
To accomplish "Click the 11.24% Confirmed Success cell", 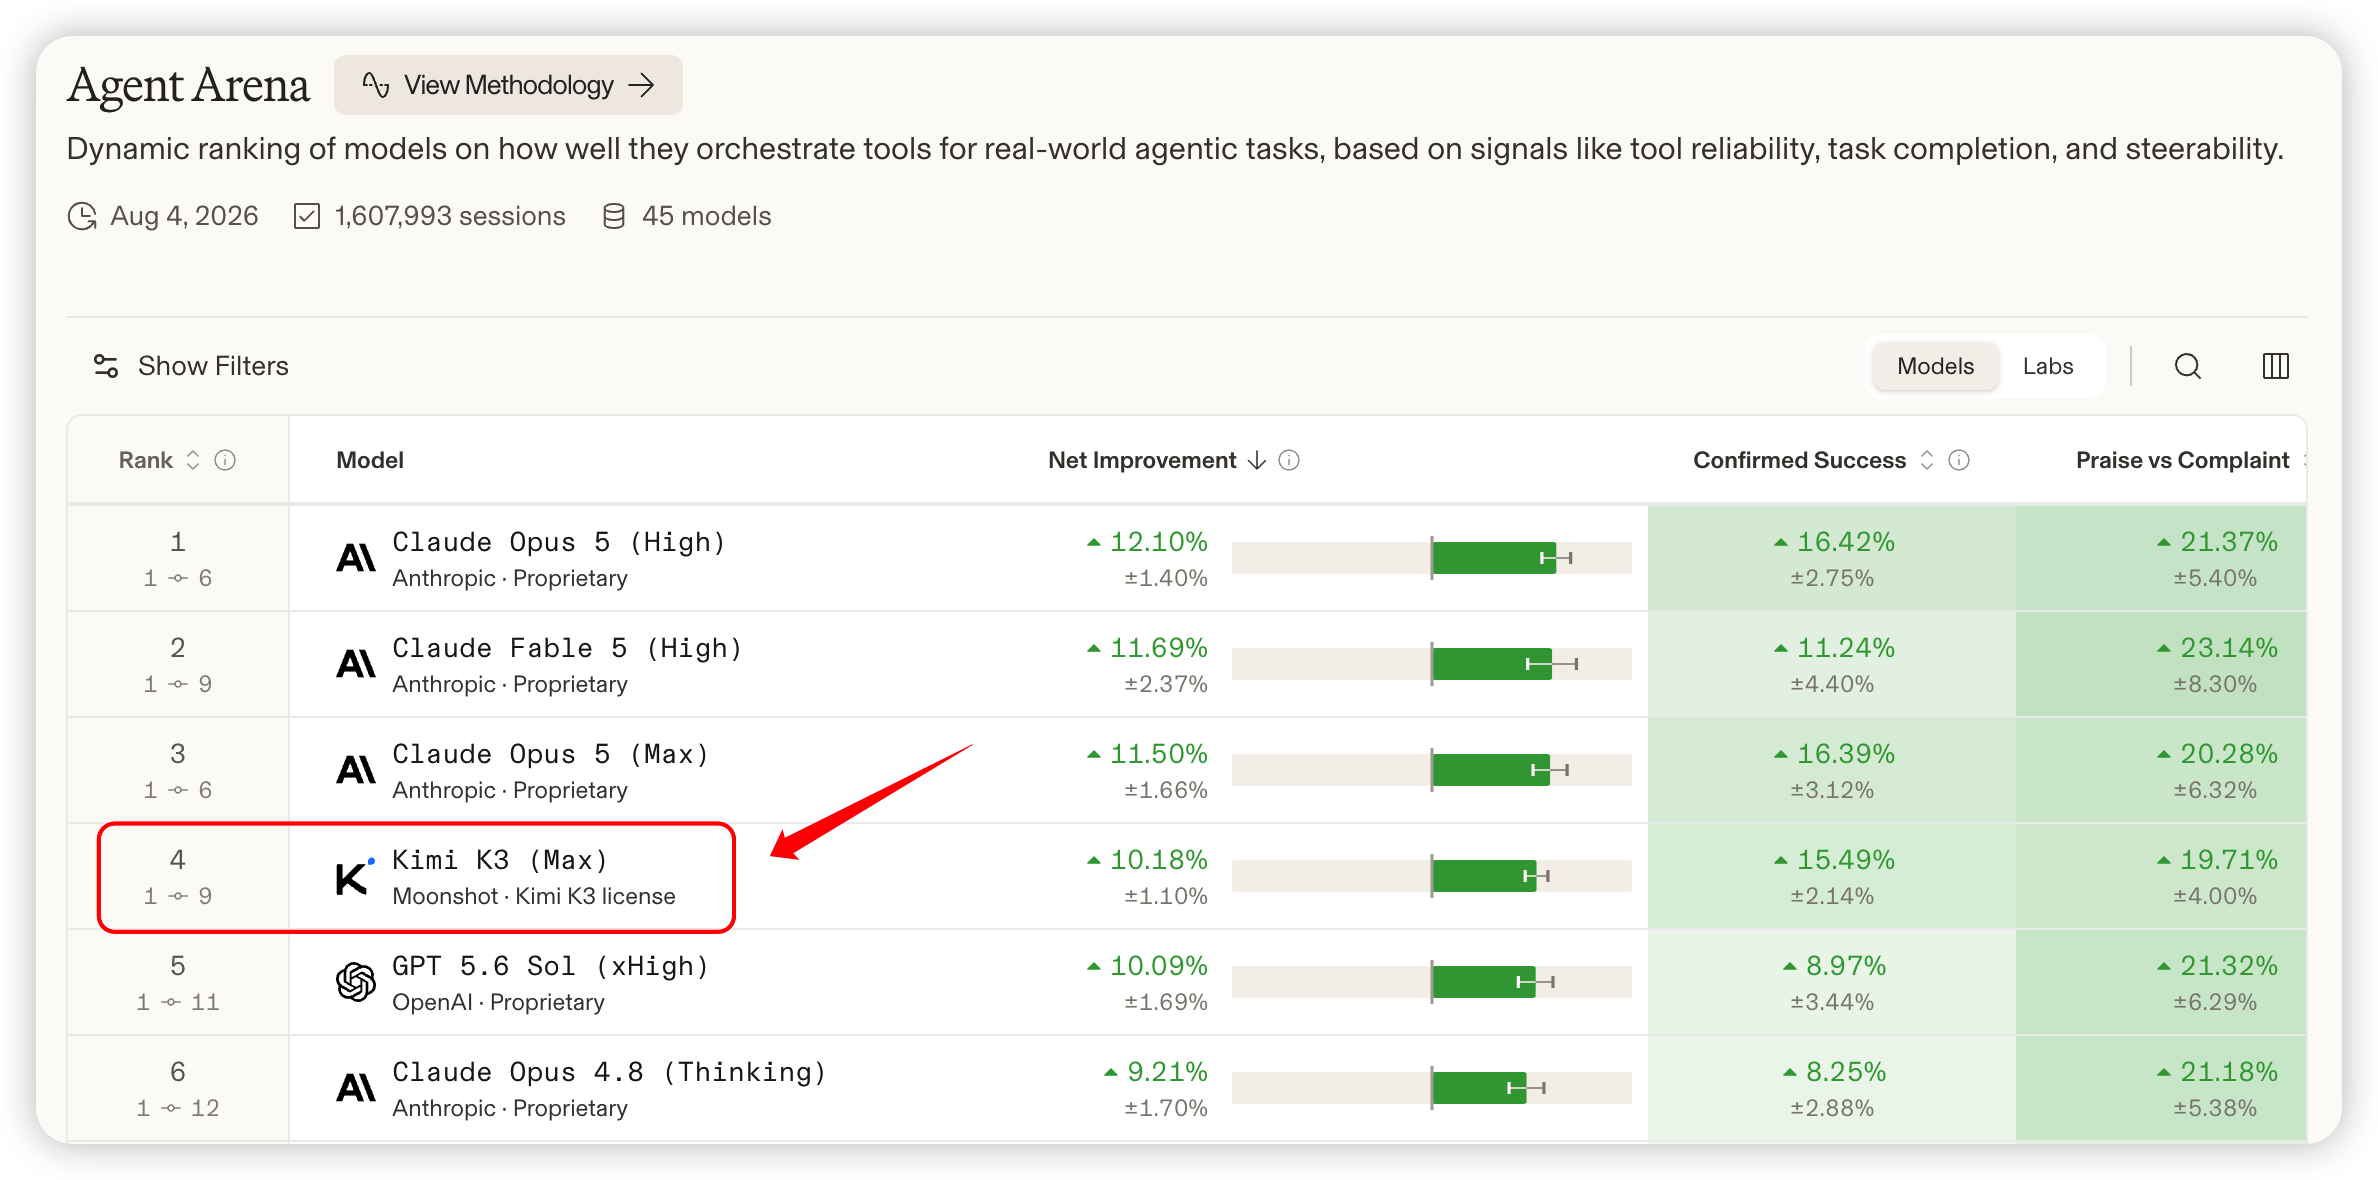I will click(1832, 664).
